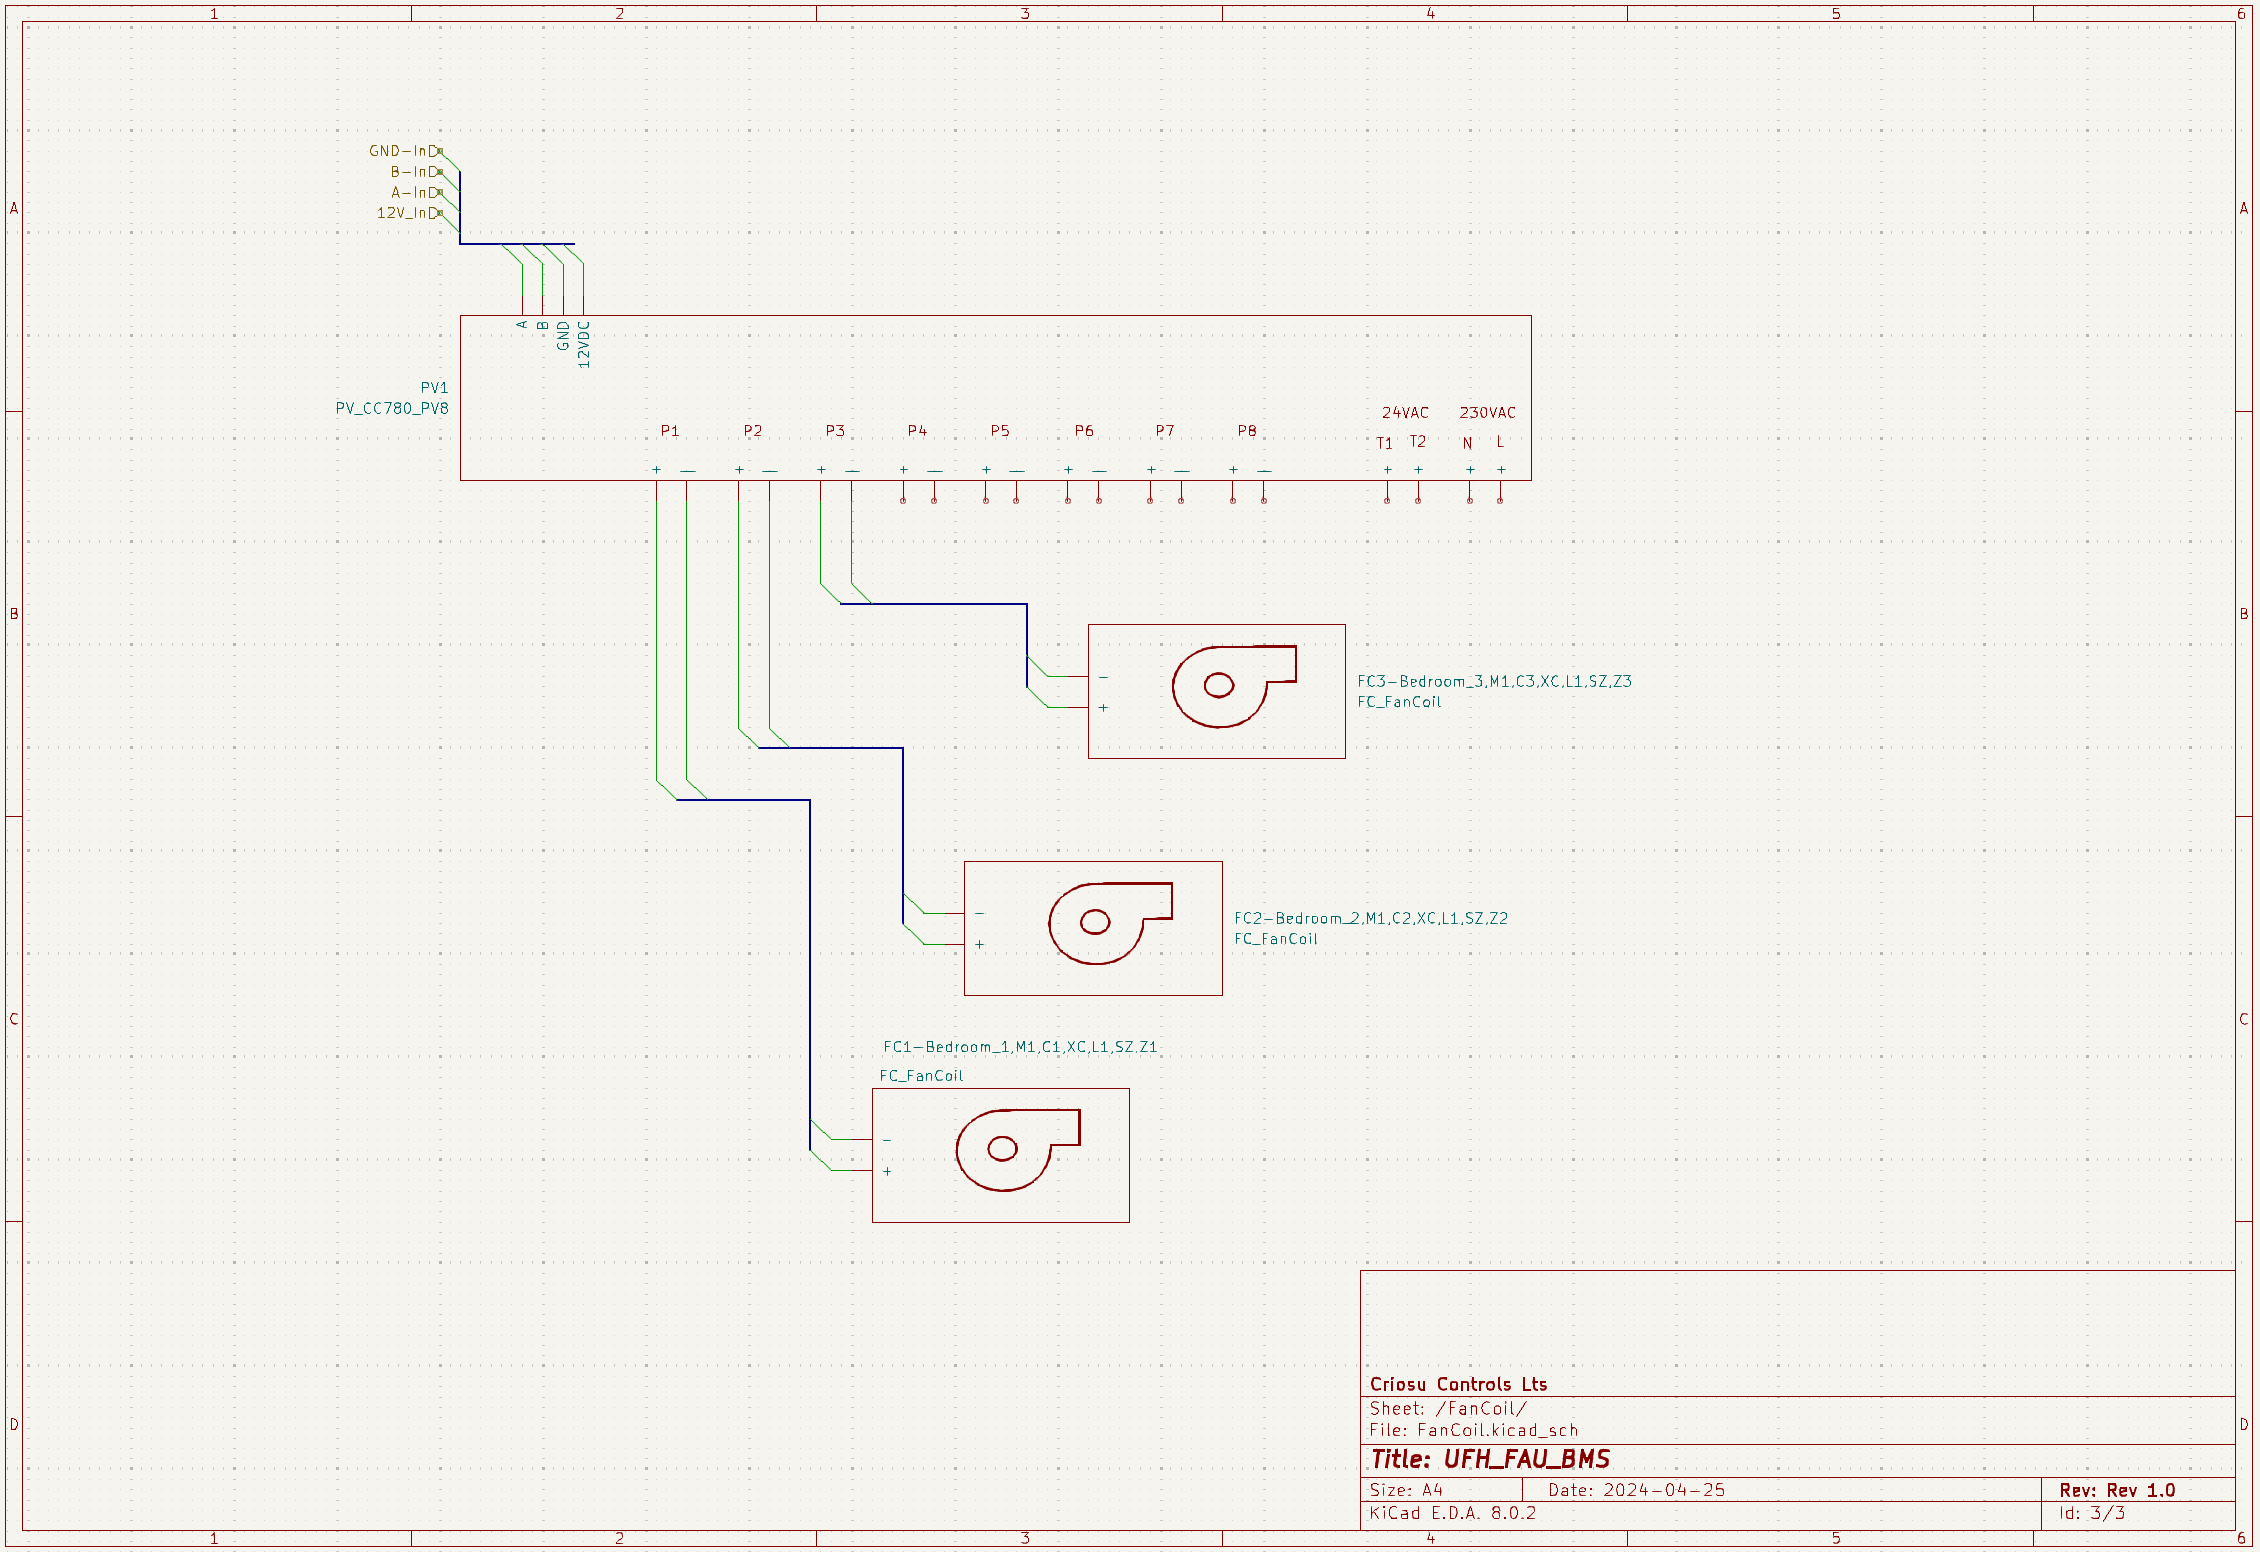Click the Criosu Controls company text
2260x1552 pixels.
(1458, 1385)
